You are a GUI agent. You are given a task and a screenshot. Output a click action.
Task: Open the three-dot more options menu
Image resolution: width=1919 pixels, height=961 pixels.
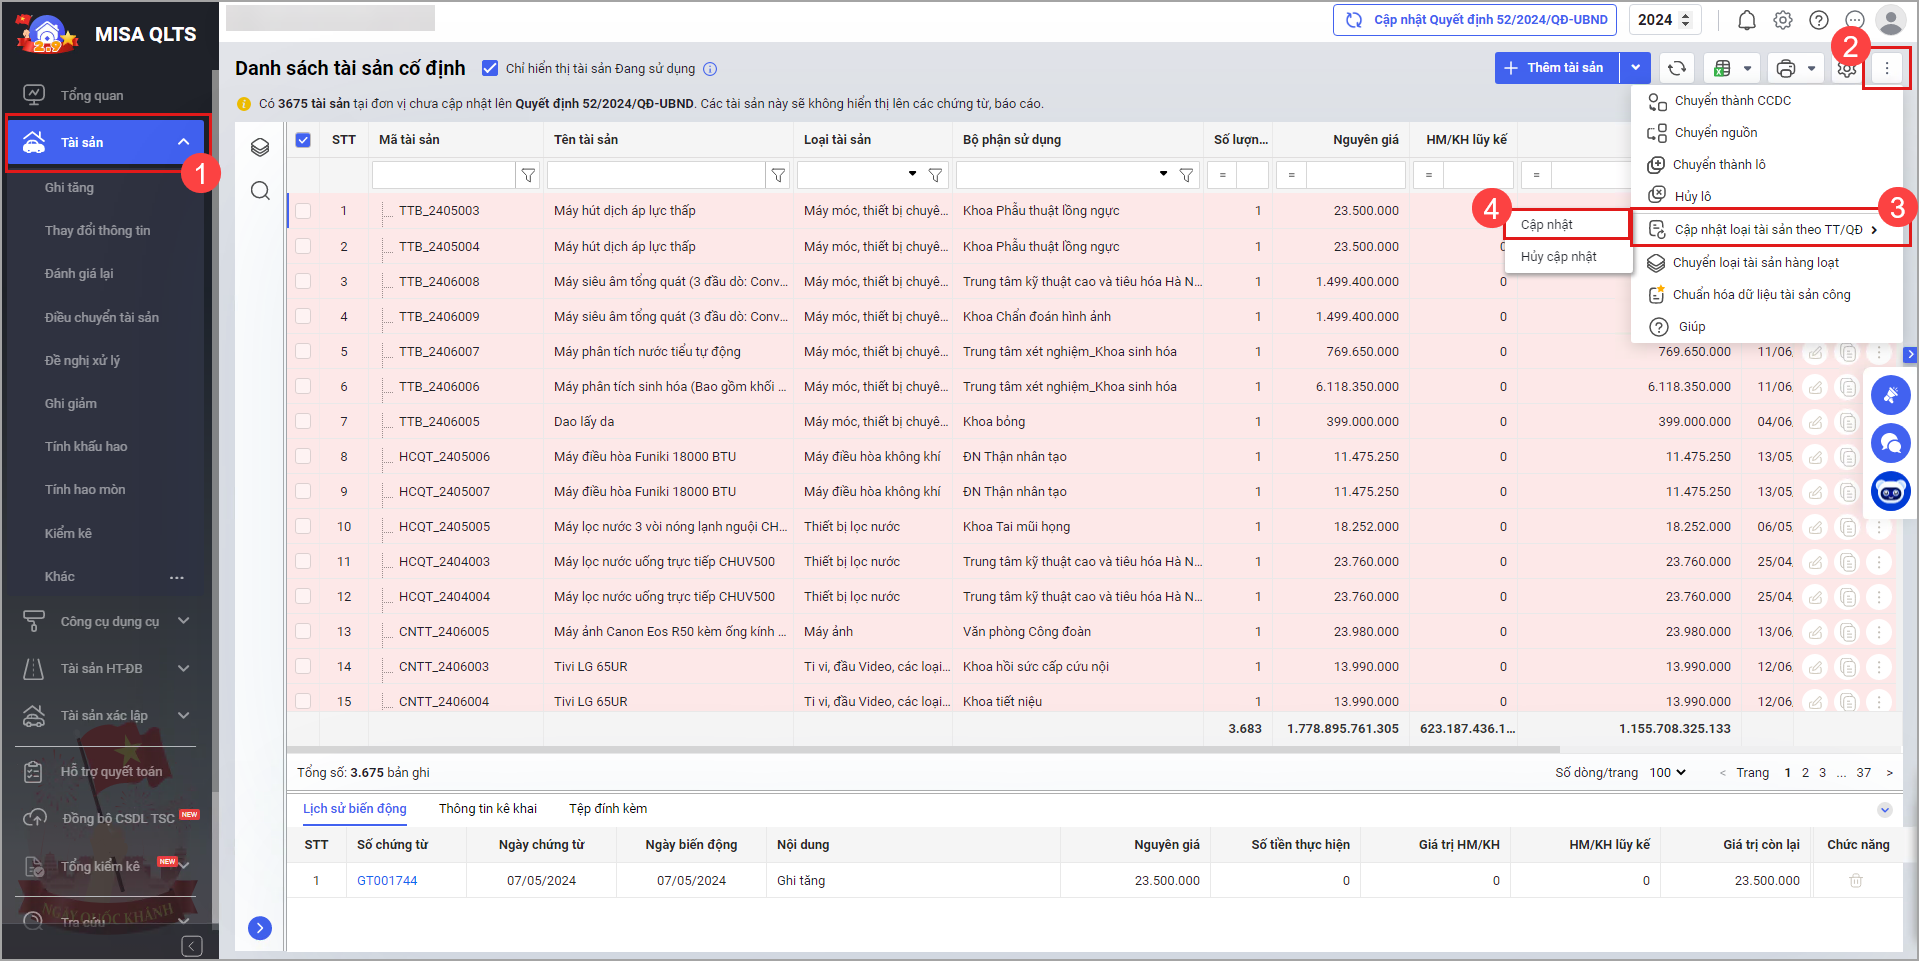[1886, 68]
